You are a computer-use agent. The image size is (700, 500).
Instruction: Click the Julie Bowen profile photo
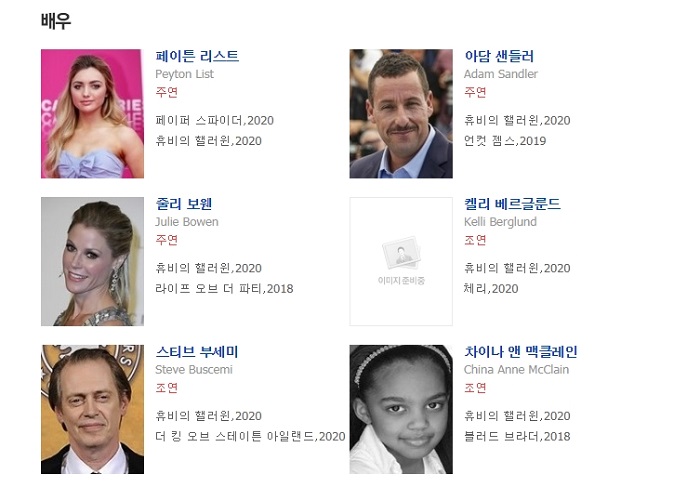pos(92,262)
